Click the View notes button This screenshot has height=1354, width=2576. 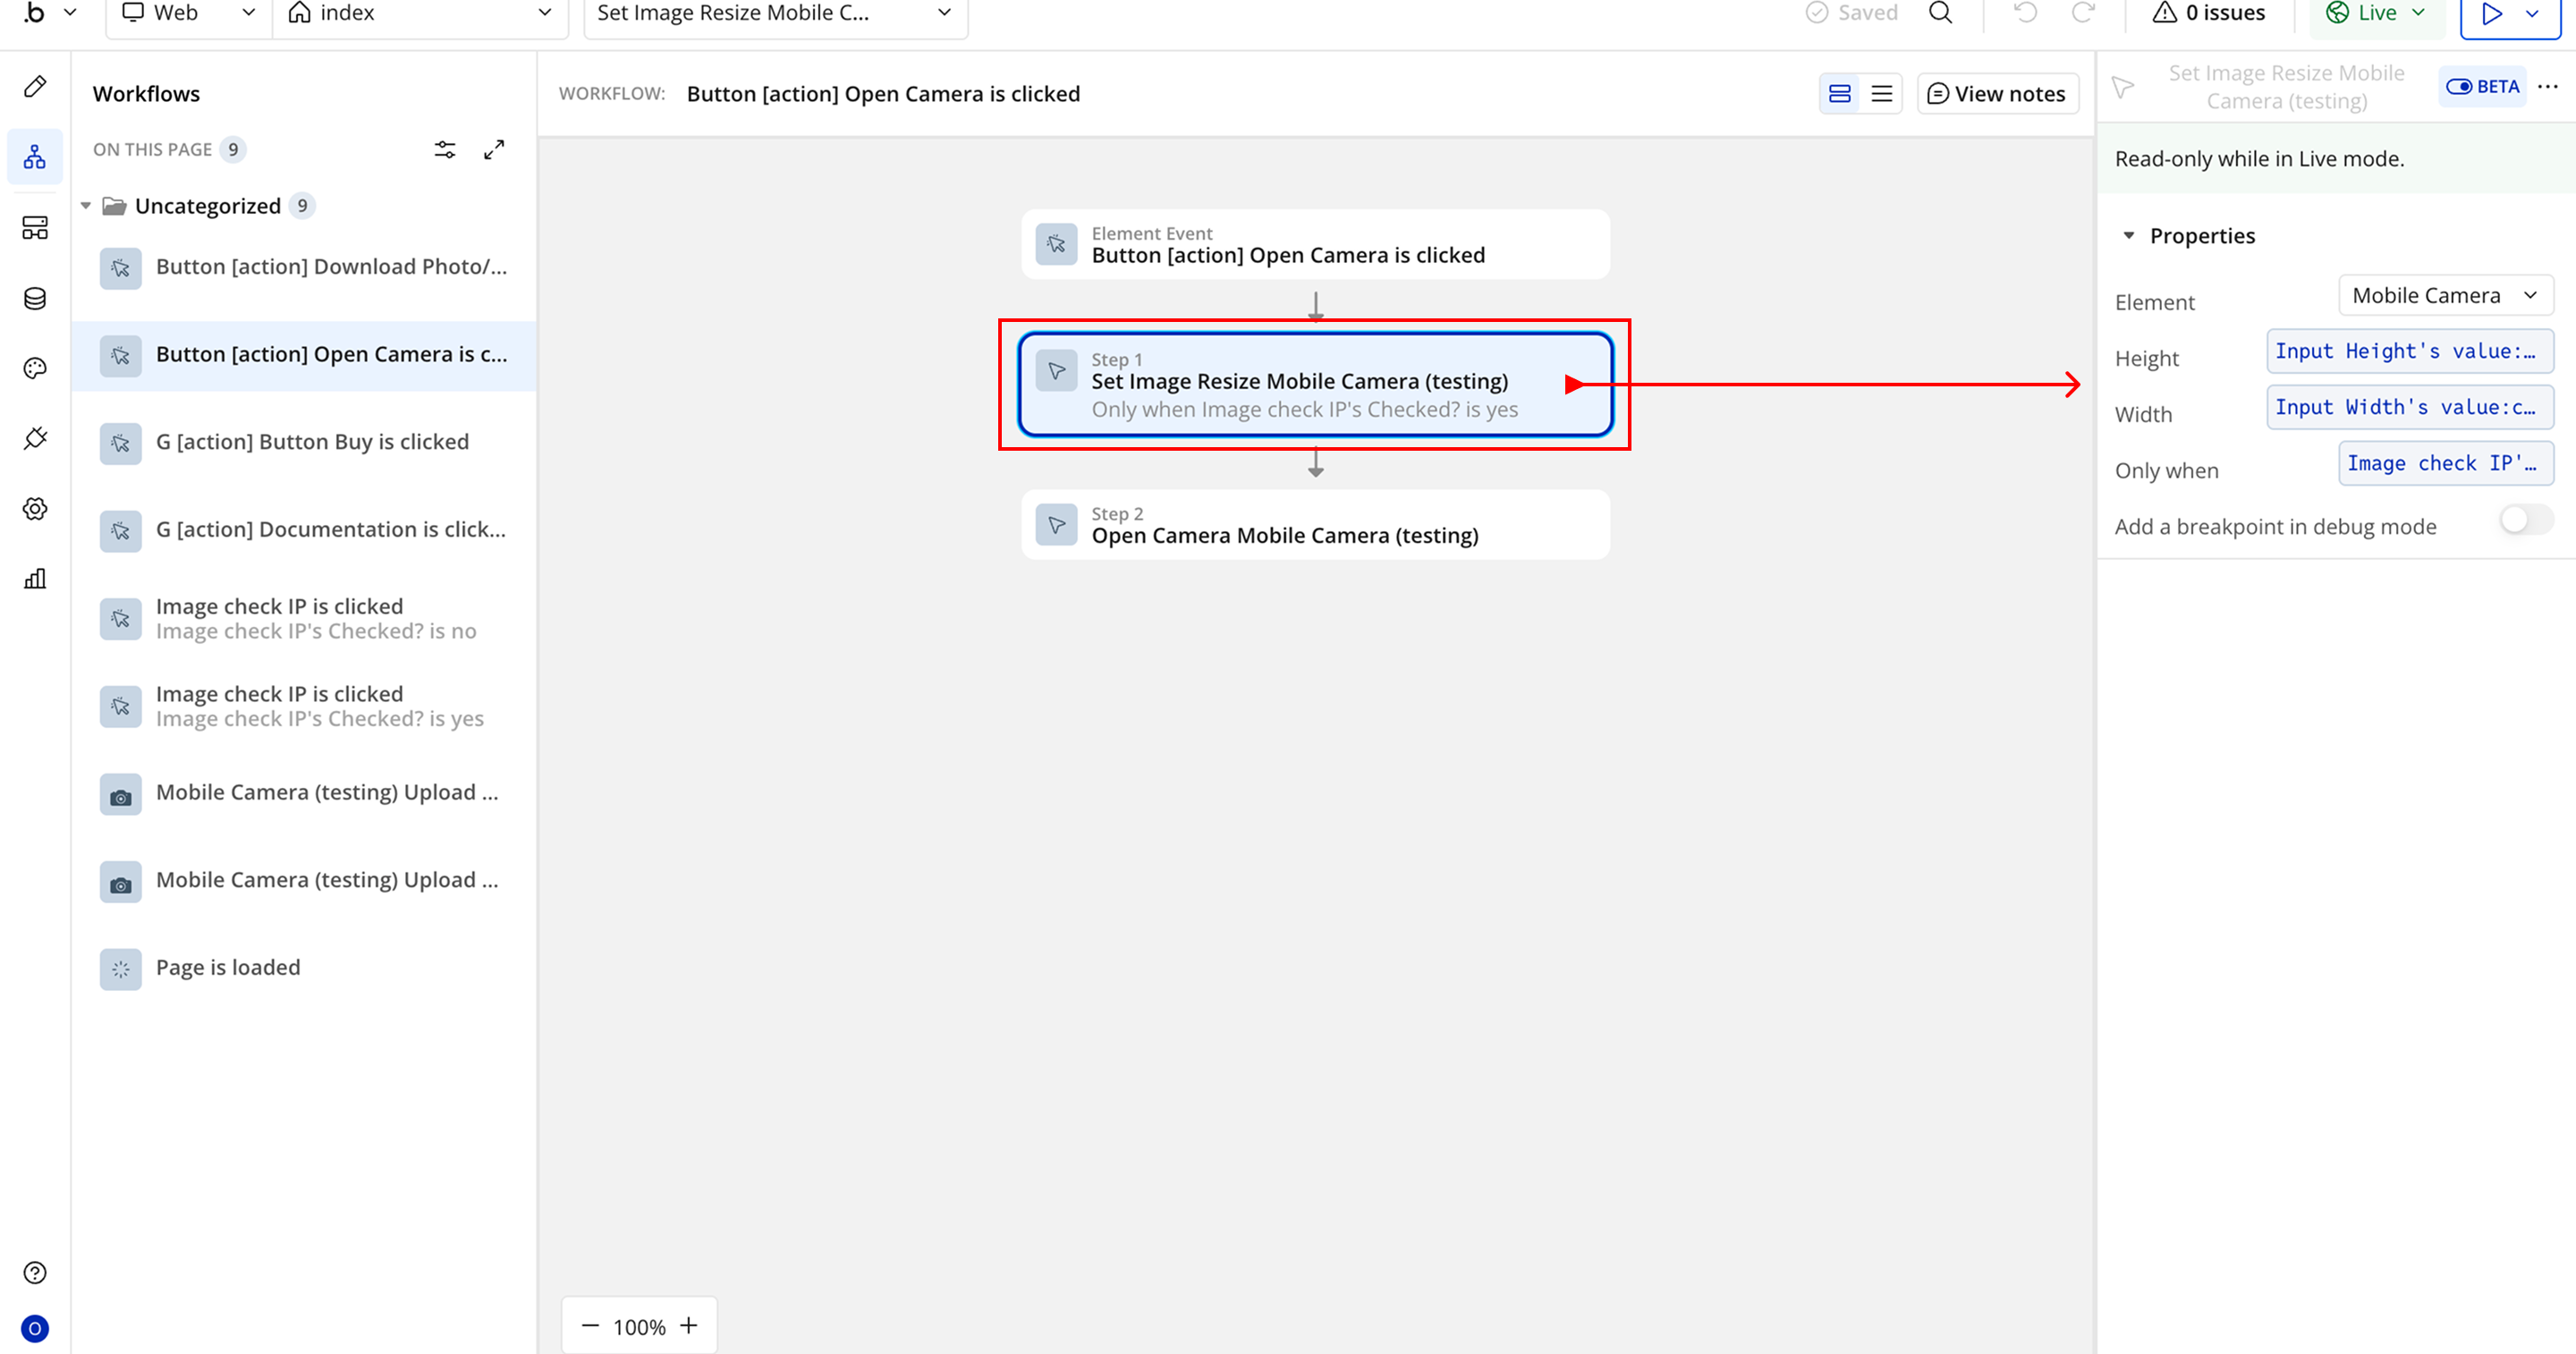pos(1997,94)
